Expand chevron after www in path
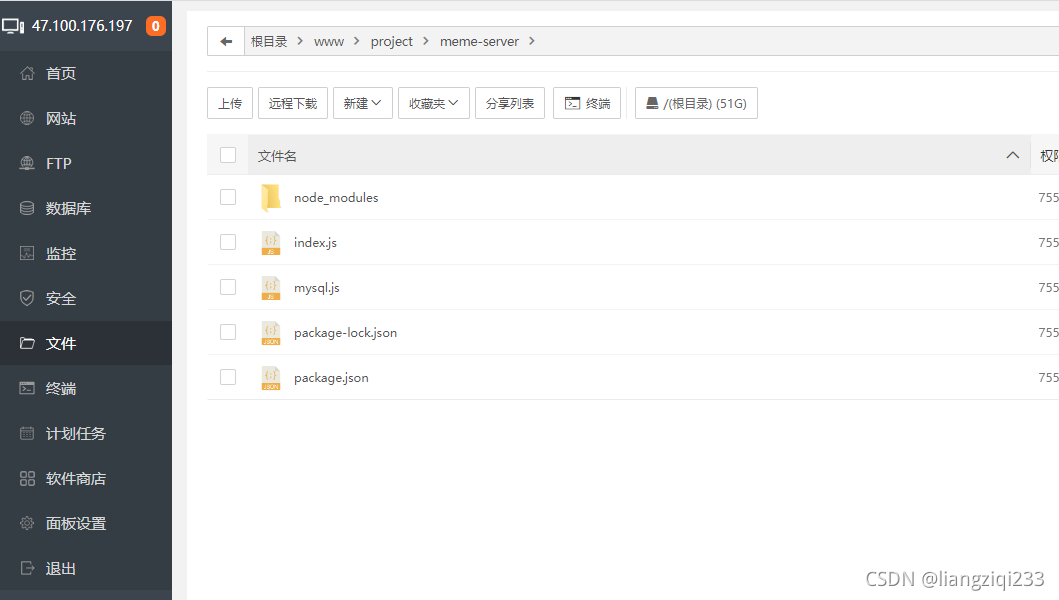The height and width of the screenshot is (600, 1059). pyautogui.click(x=357, y=41)
